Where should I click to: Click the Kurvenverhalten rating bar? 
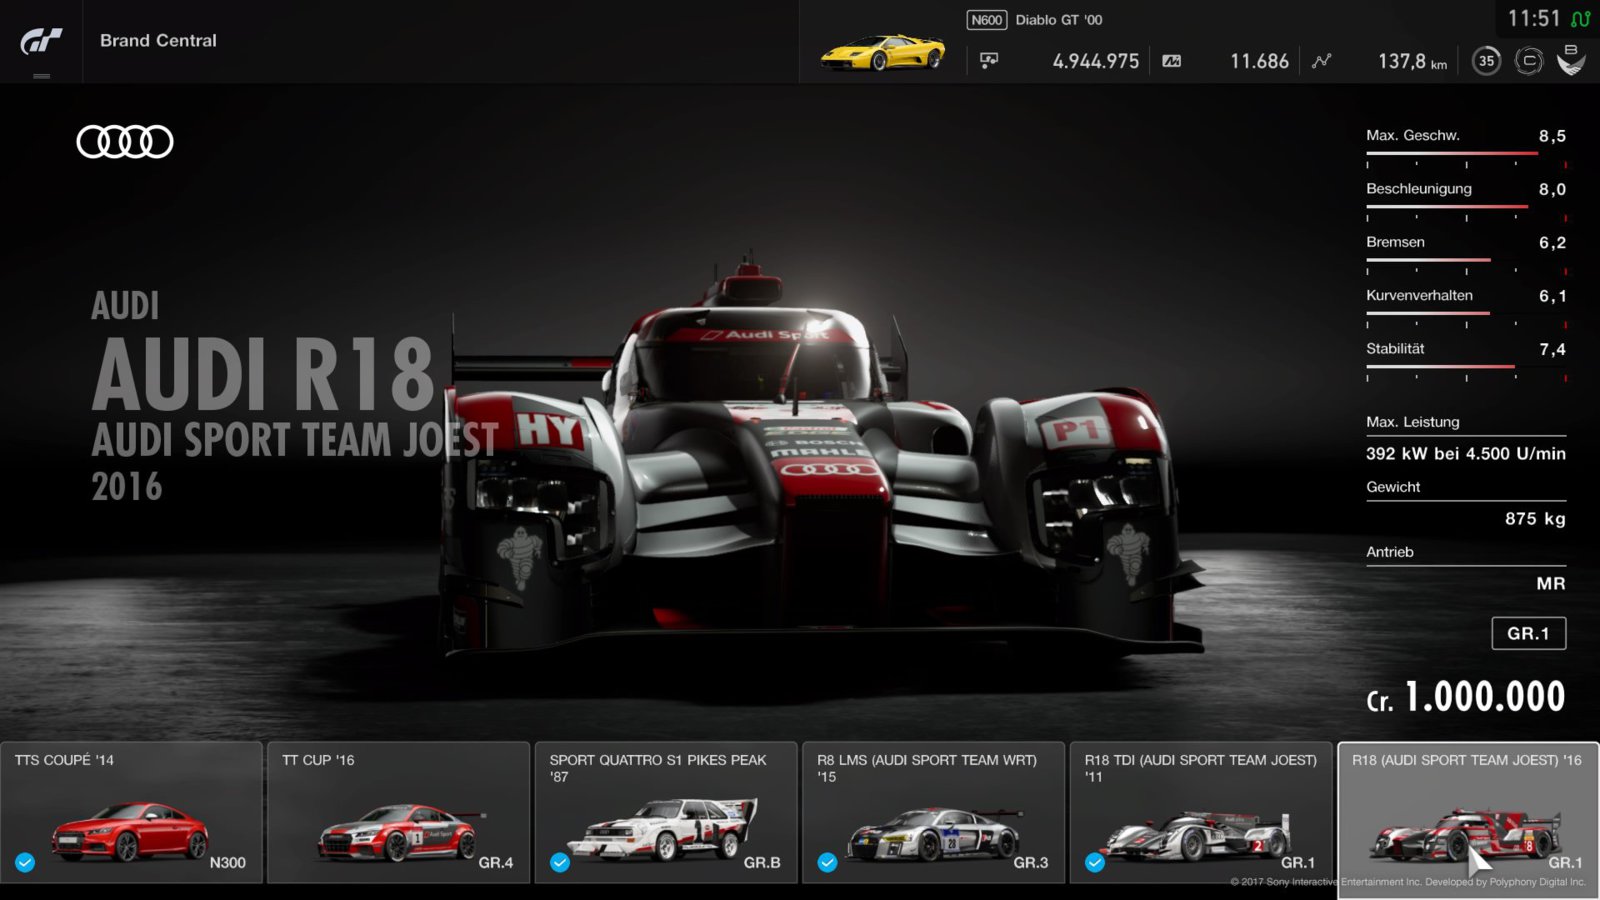pos(1466,314)
